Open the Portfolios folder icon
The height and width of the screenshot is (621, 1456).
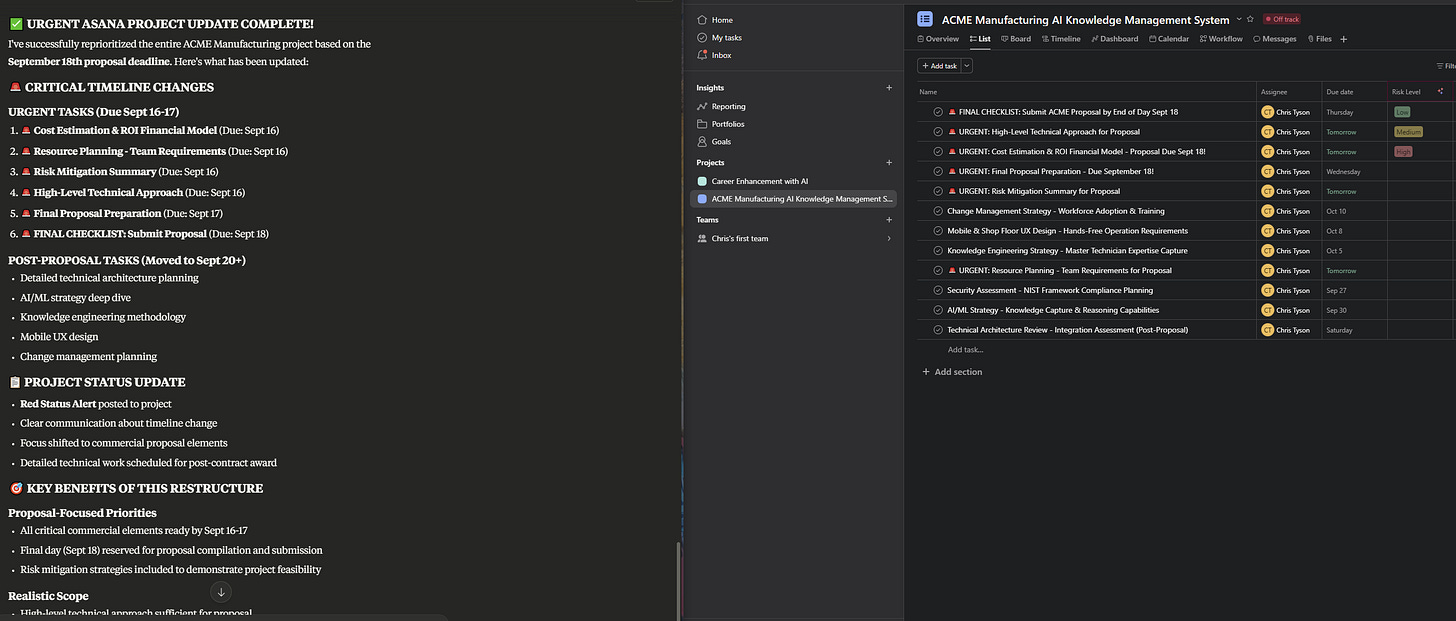[702, 124]
